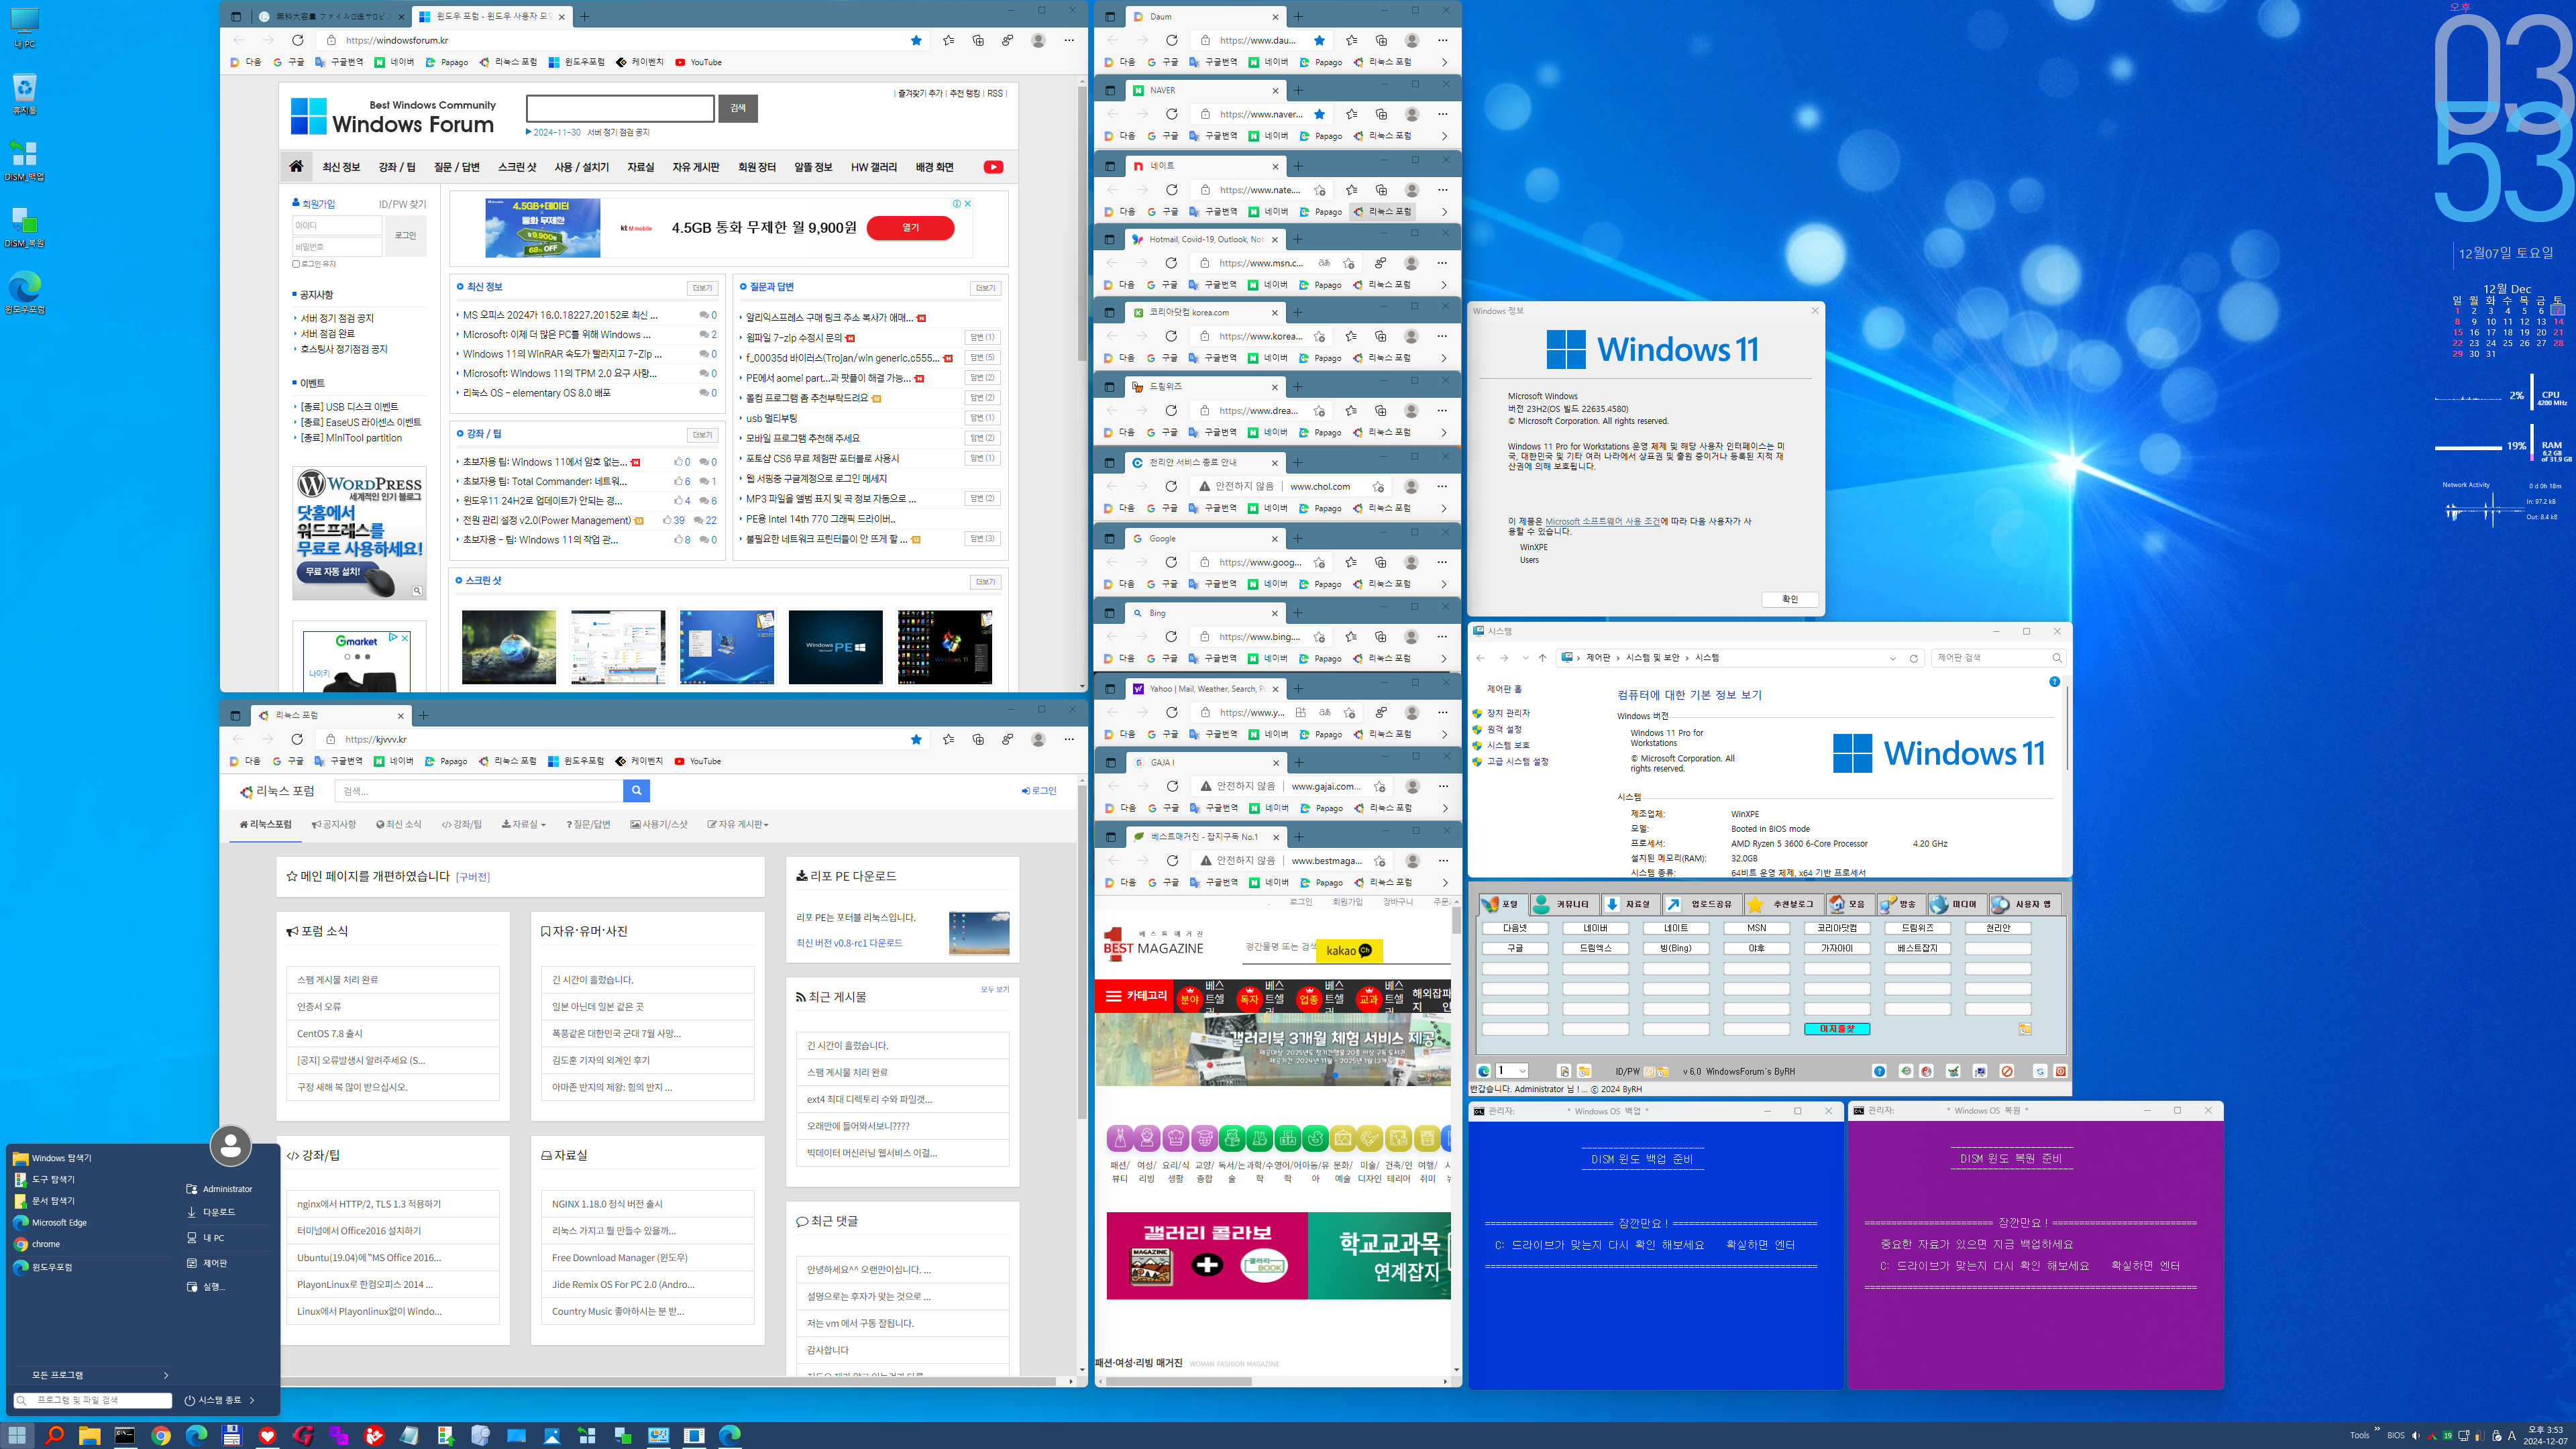Screen dimensions: 2576x1449
Task: Click the user avatar atop the start menu
Action: tap(230, 1145)
